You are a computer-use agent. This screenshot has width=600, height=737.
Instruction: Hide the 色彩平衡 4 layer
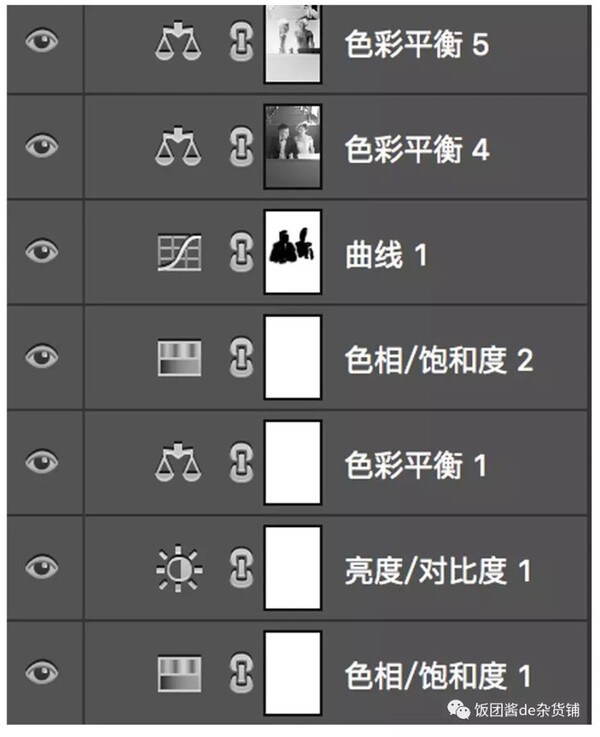point(42,145)
